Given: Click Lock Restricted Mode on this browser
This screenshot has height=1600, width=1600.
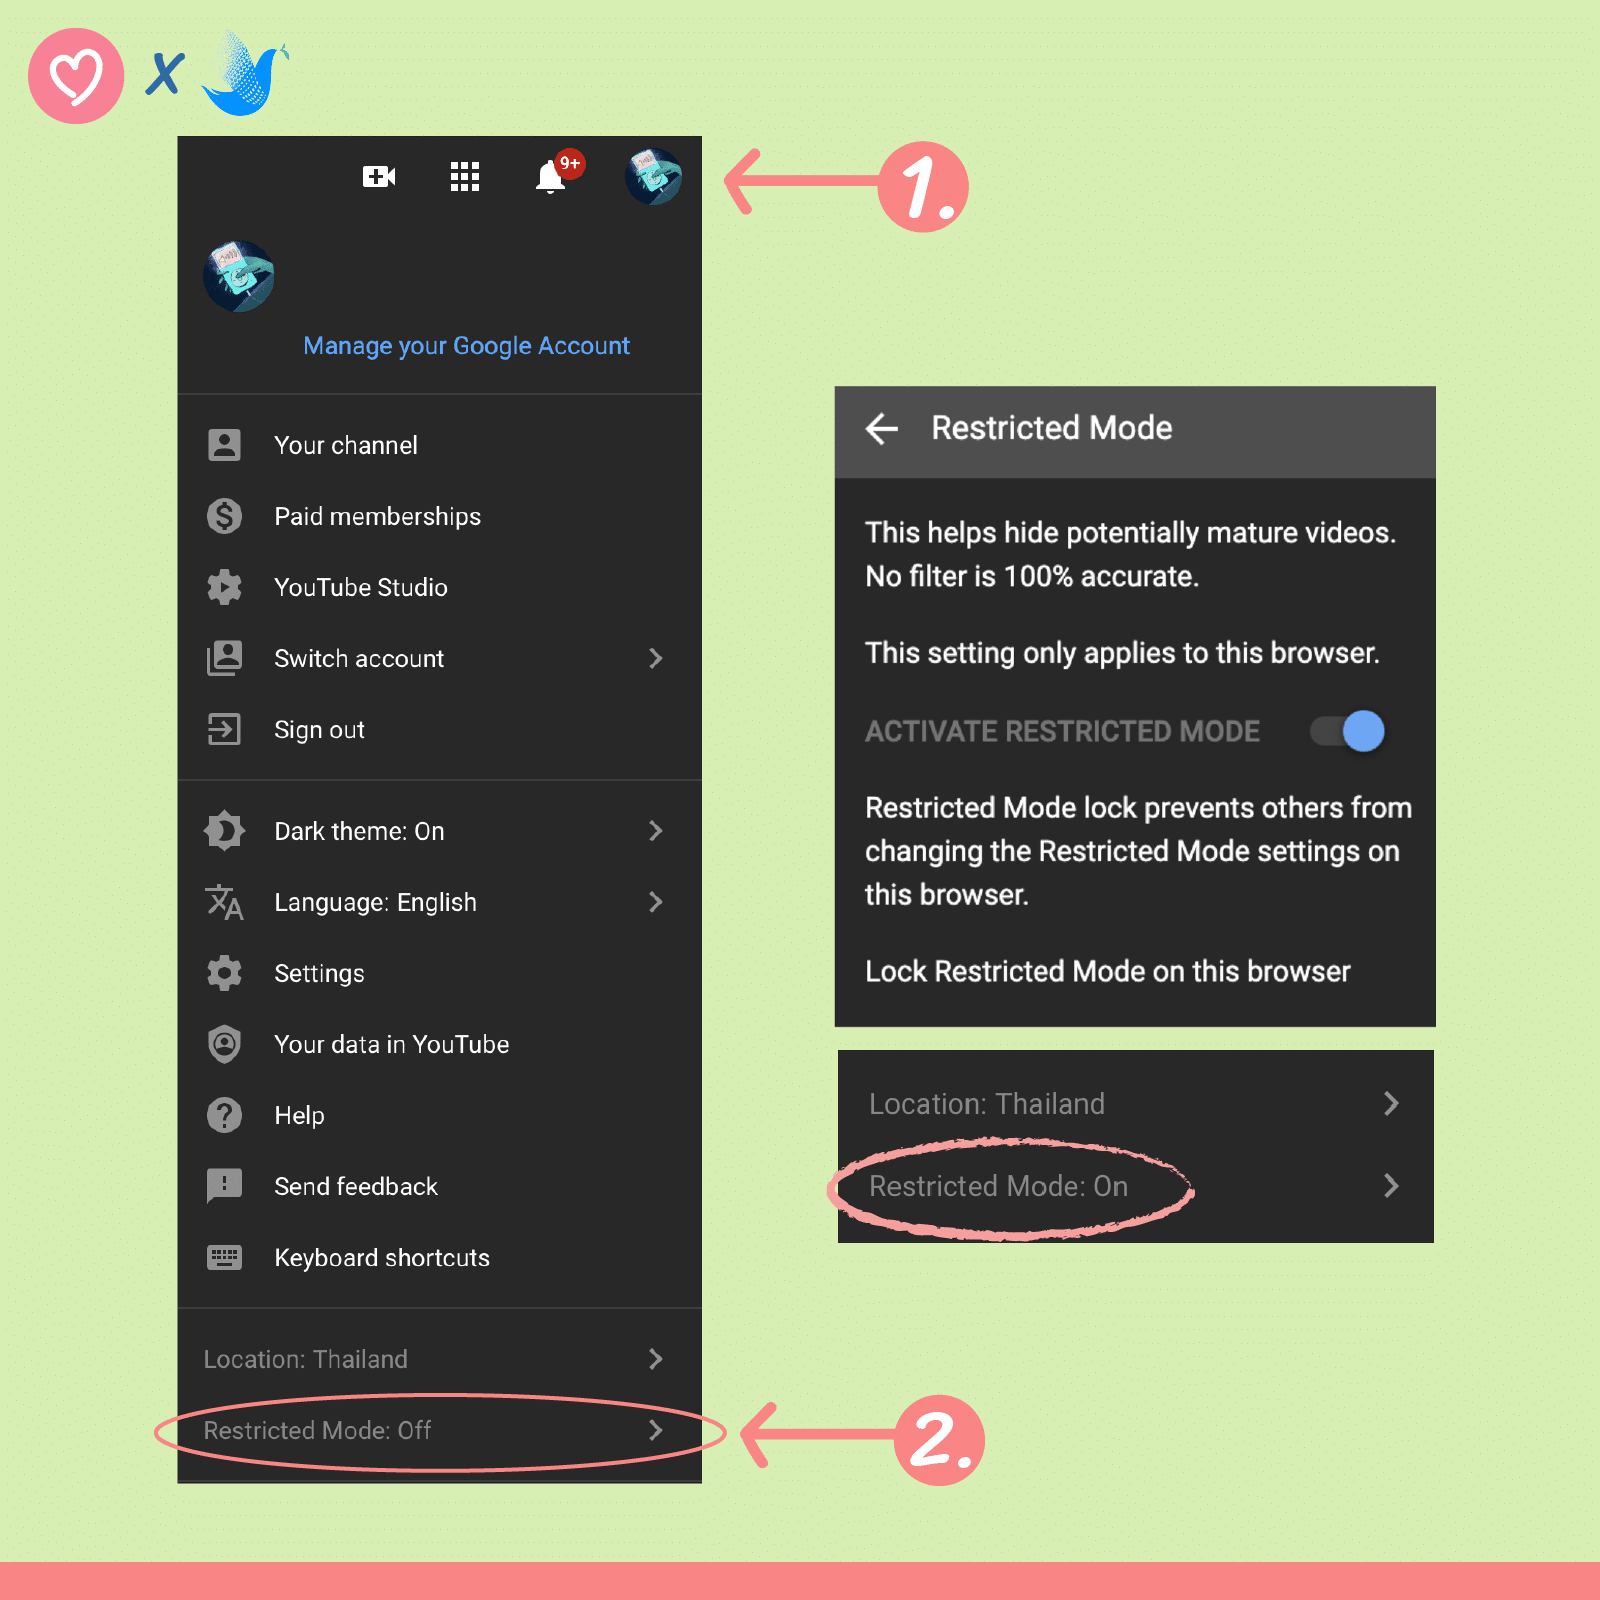Looking at the screenshot, I should tap(1107, 971).
